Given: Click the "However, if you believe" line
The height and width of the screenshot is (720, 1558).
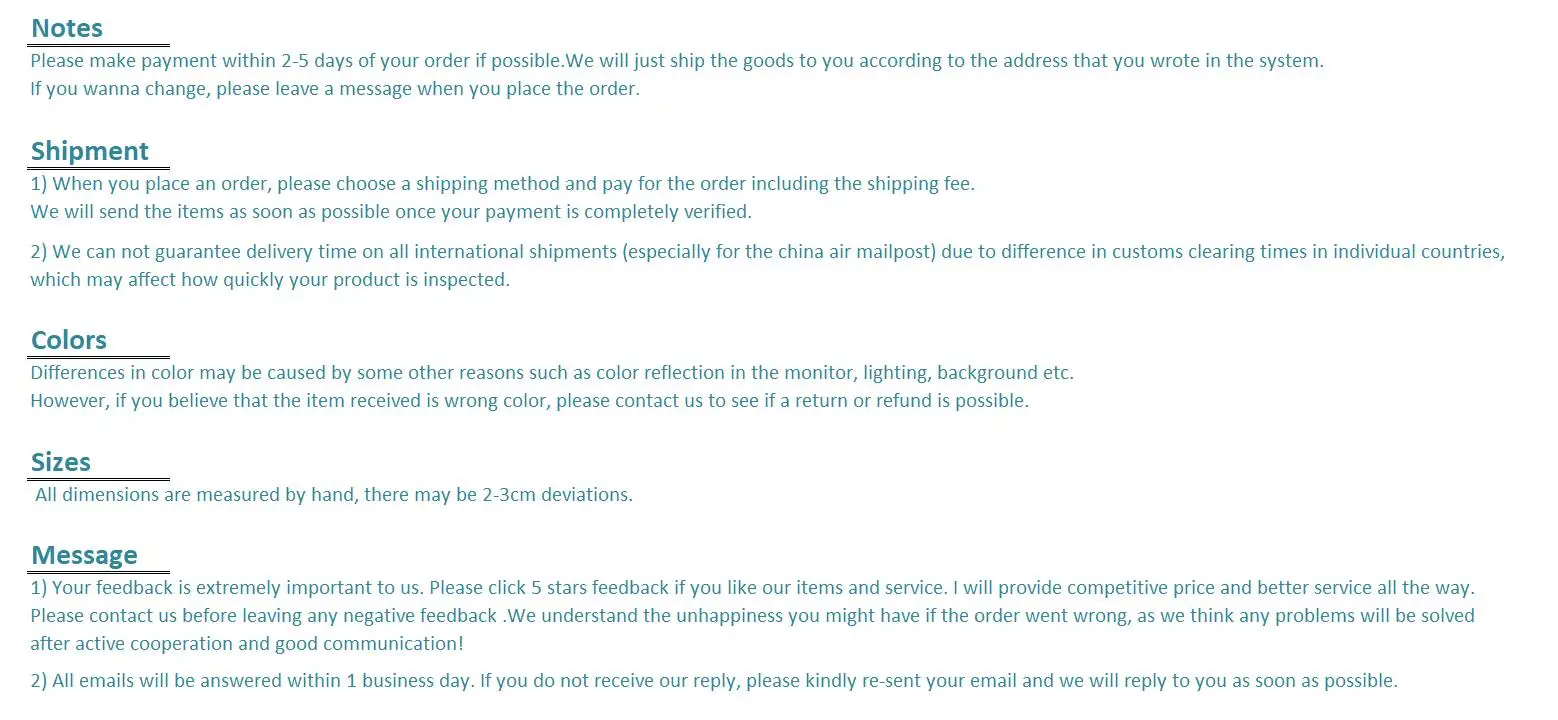Looking at the screenshot, I should pyautogui.click(x=529, y=401).
